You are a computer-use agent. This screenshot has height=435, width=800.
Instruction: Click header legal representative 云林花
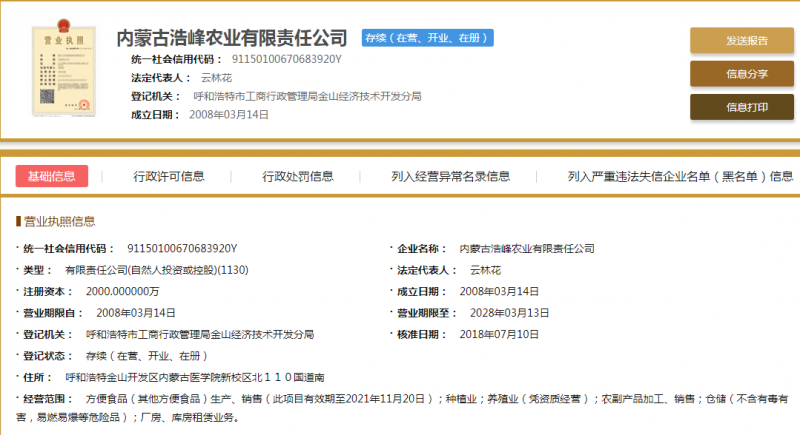pyautogui.click(x=216, y=78)
